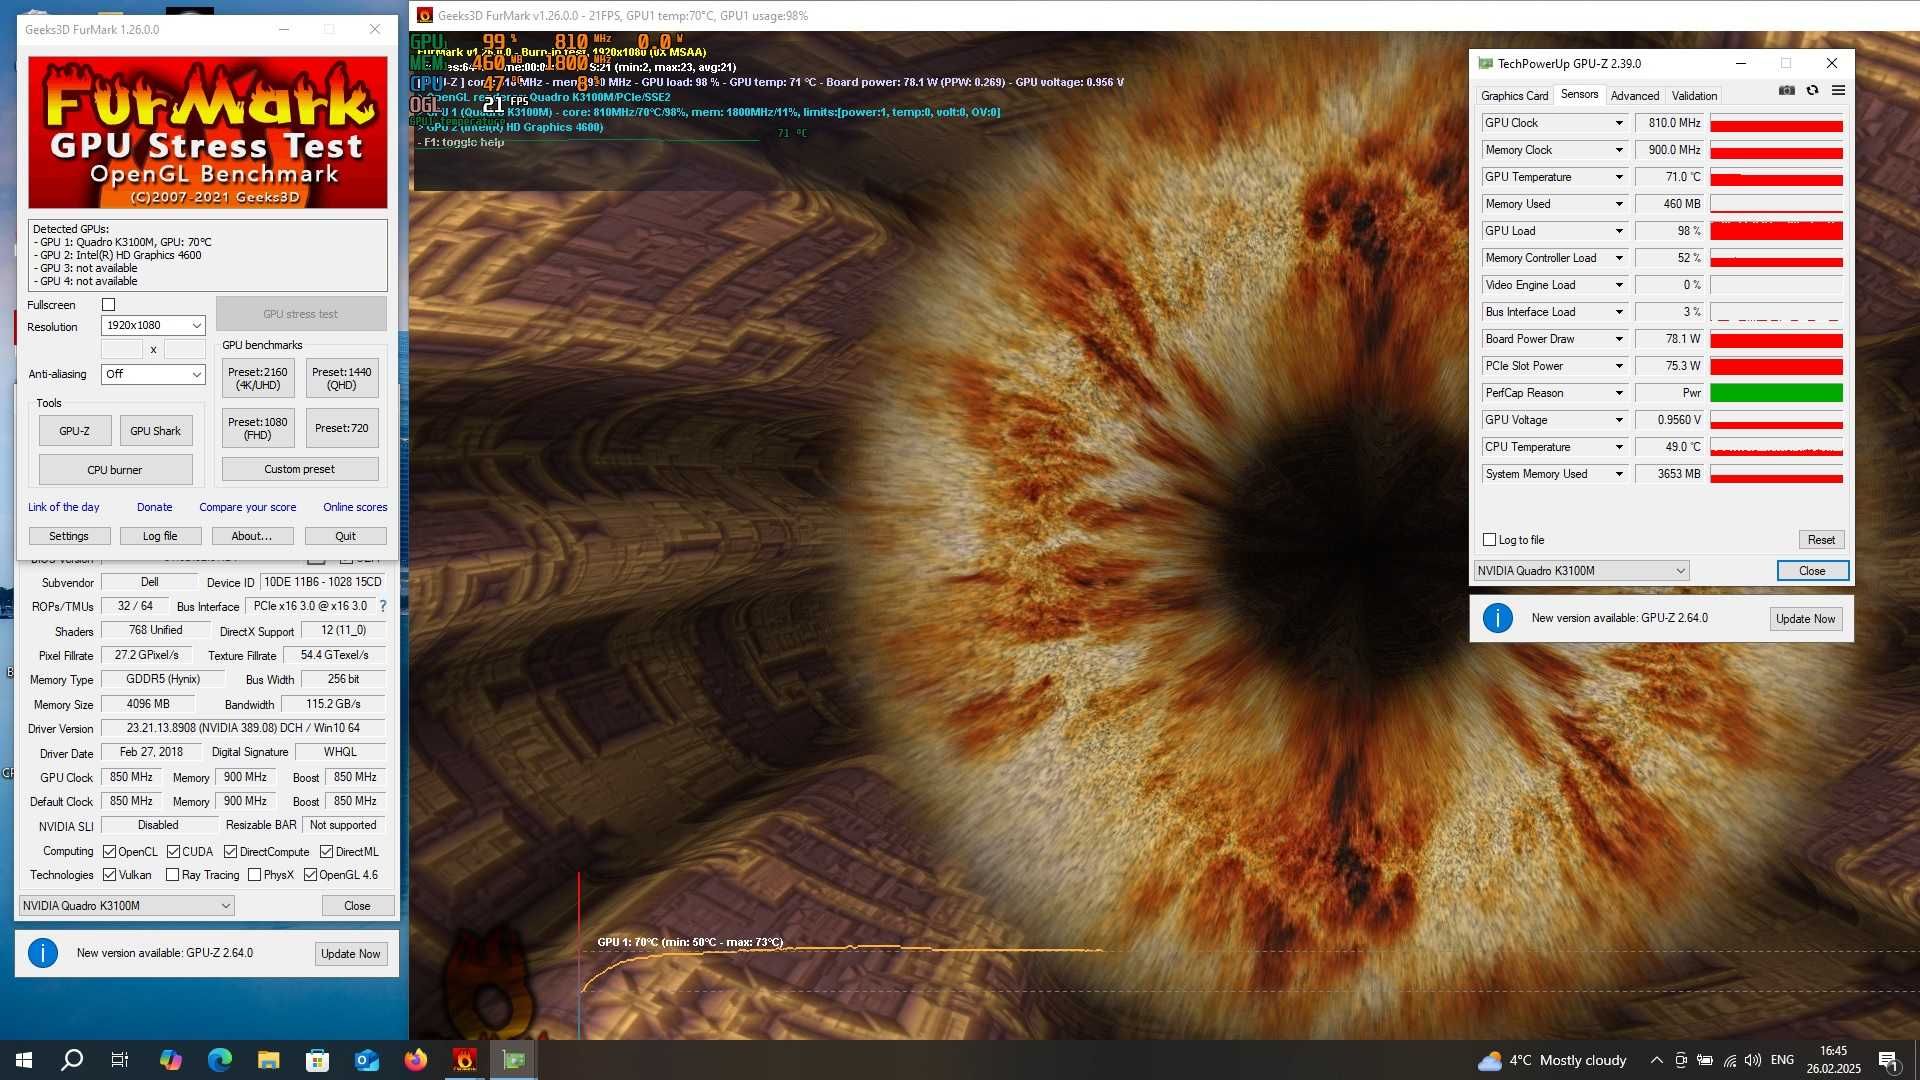
Task: Click the FurMark icon in the render window title bar
Action: 424,15
